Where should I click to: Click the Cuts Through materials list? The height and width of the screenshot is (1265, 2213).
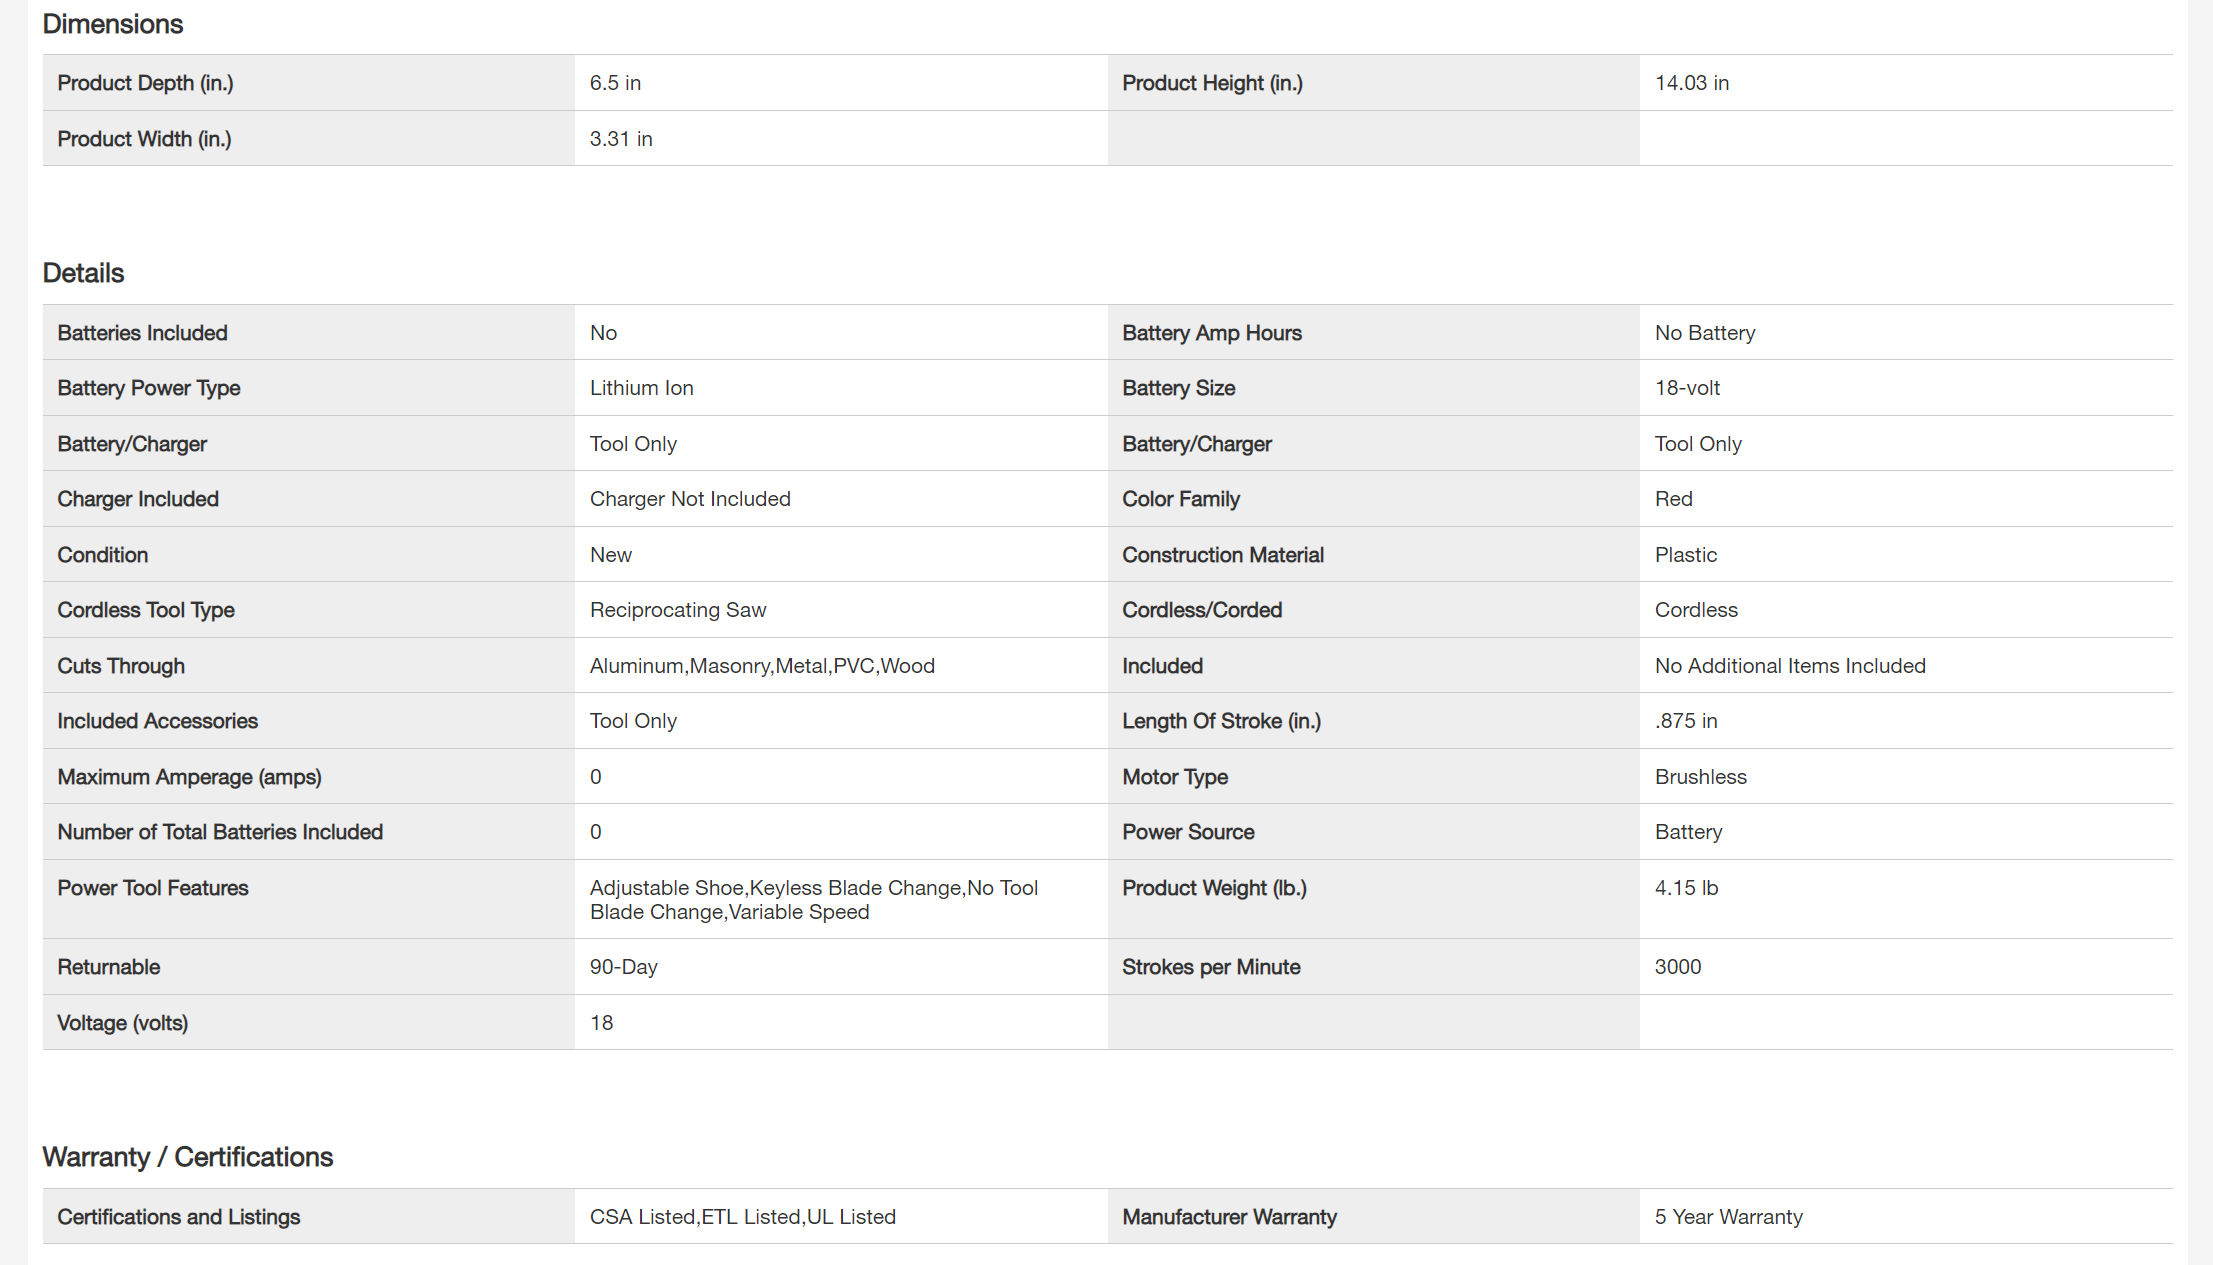click(762, 666)
